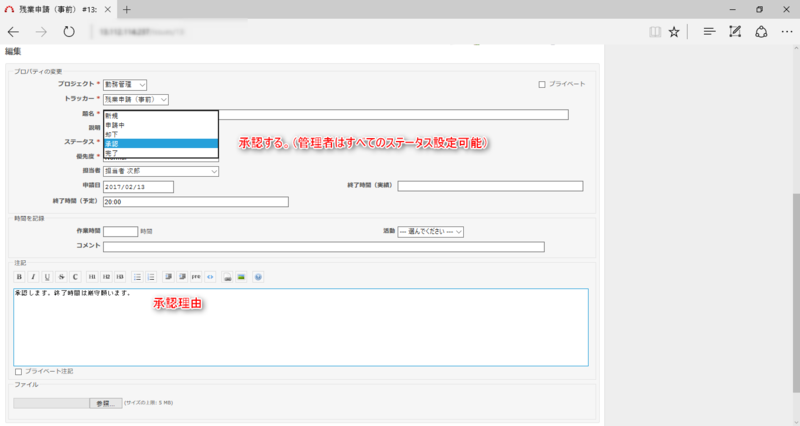Make a web note pen icon
Image resolution: width=800 pixels, height=426 pixels.
coord(735,32)
